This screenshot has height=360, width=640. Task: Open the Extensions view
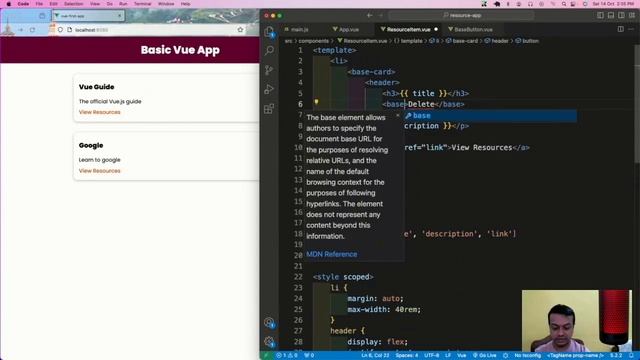[x=269, y=109]
